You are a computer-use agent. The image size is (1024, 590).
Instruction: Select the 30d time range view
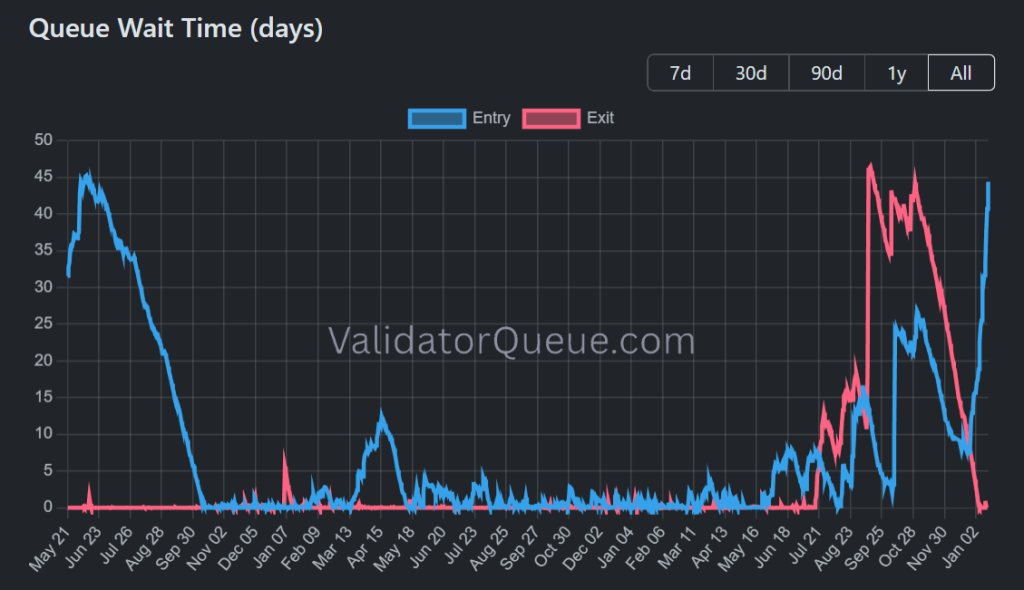[x=751, y=72]
